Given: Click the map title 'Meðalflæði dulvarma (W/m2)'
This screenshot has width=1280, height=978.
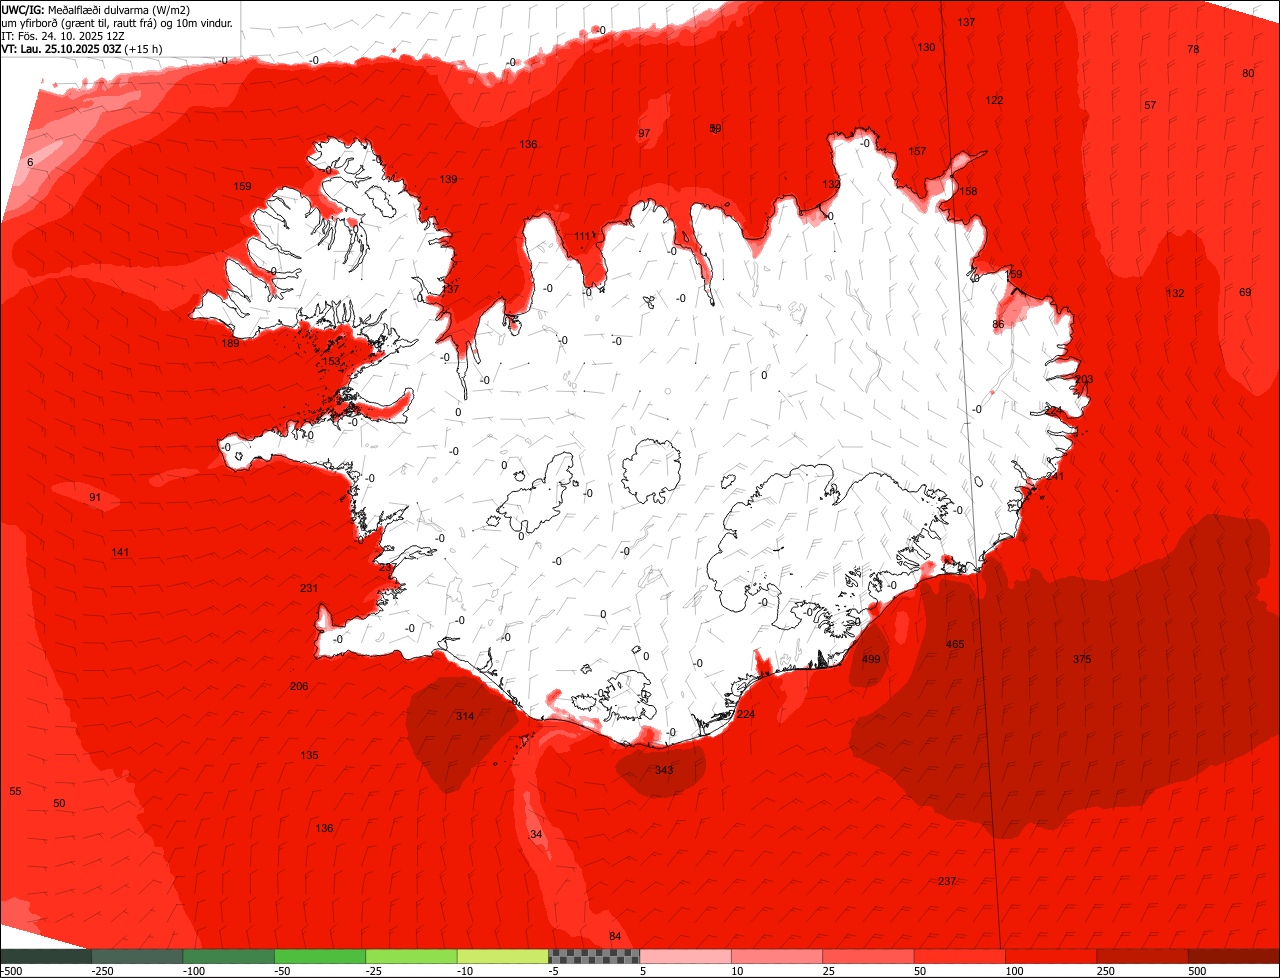Looking at the screenshot, I should pos(120,9).
